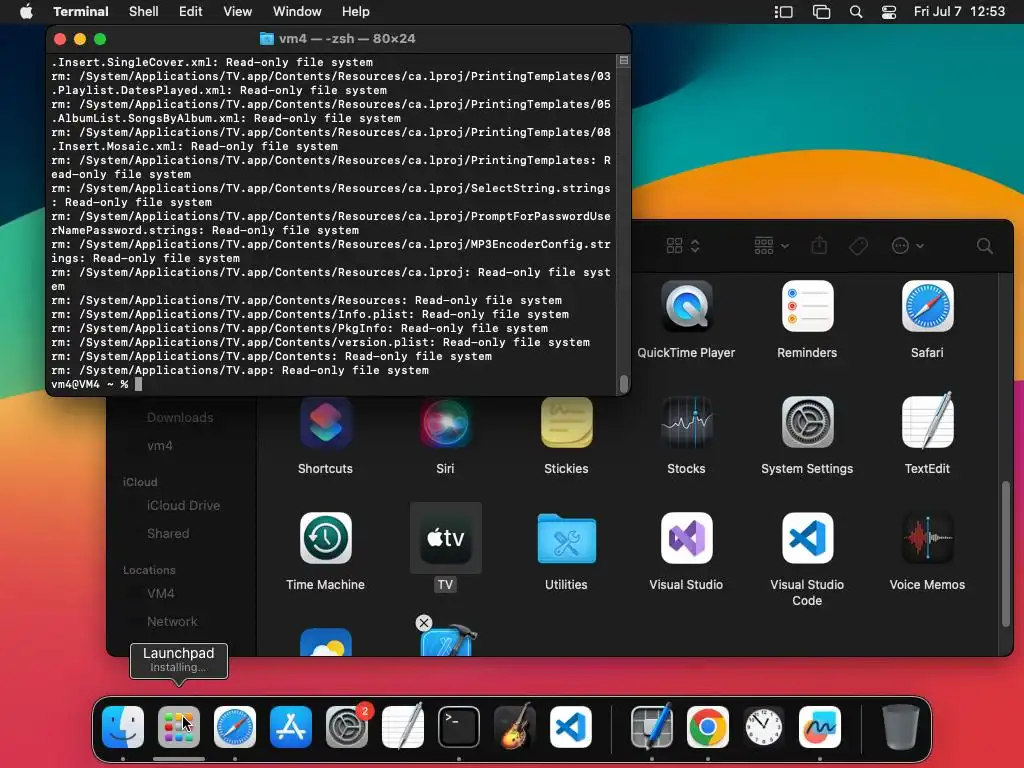
Task: Select the Time Machine app icon
Action: click(325, 538)
